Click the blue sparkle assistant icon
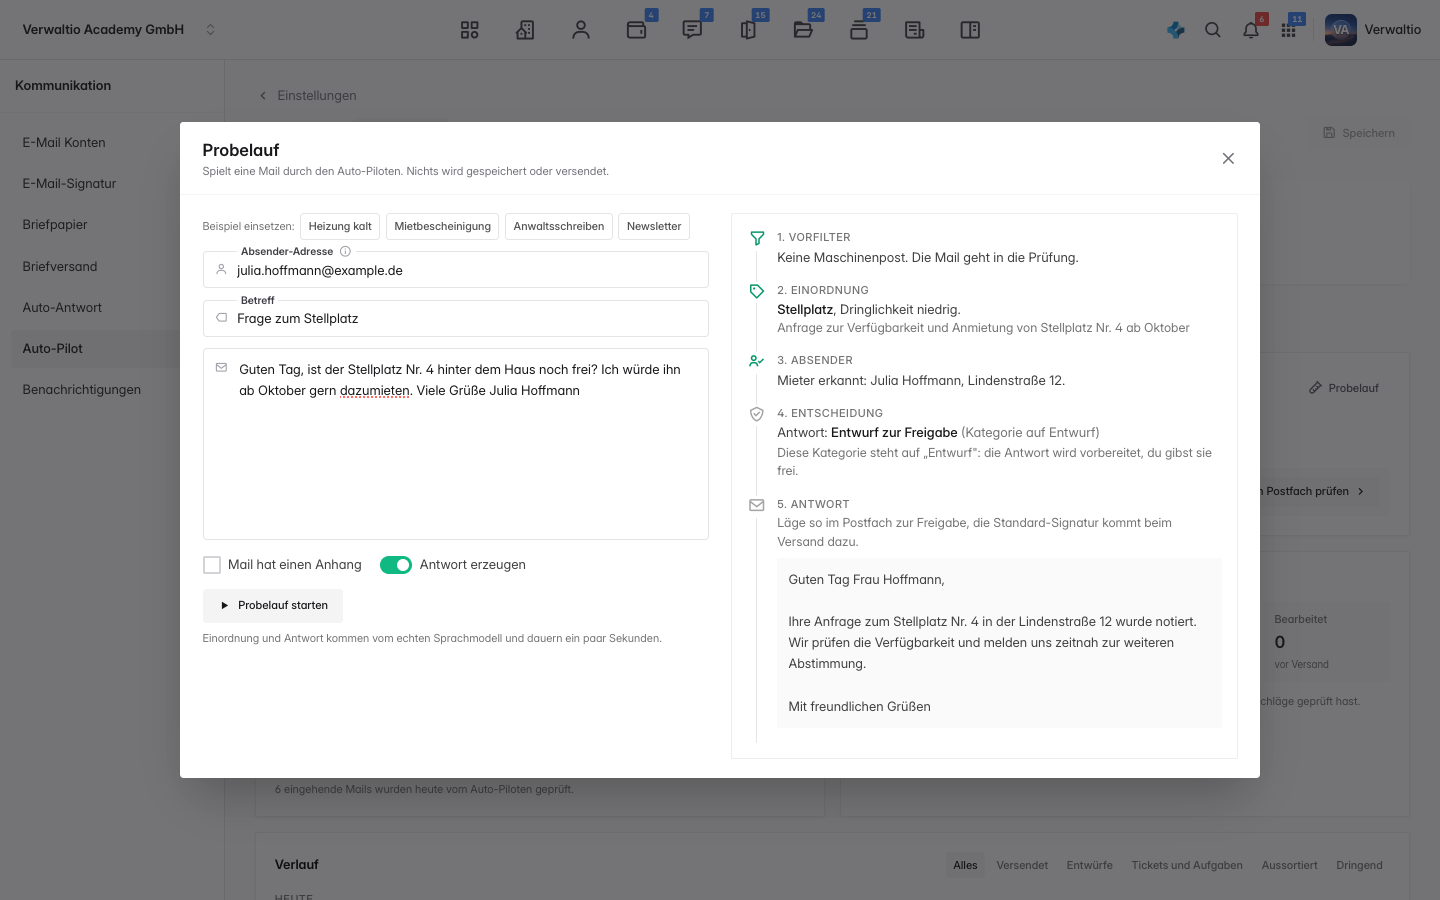This screenshot has width=1440, height=900. pos(1176,30)
